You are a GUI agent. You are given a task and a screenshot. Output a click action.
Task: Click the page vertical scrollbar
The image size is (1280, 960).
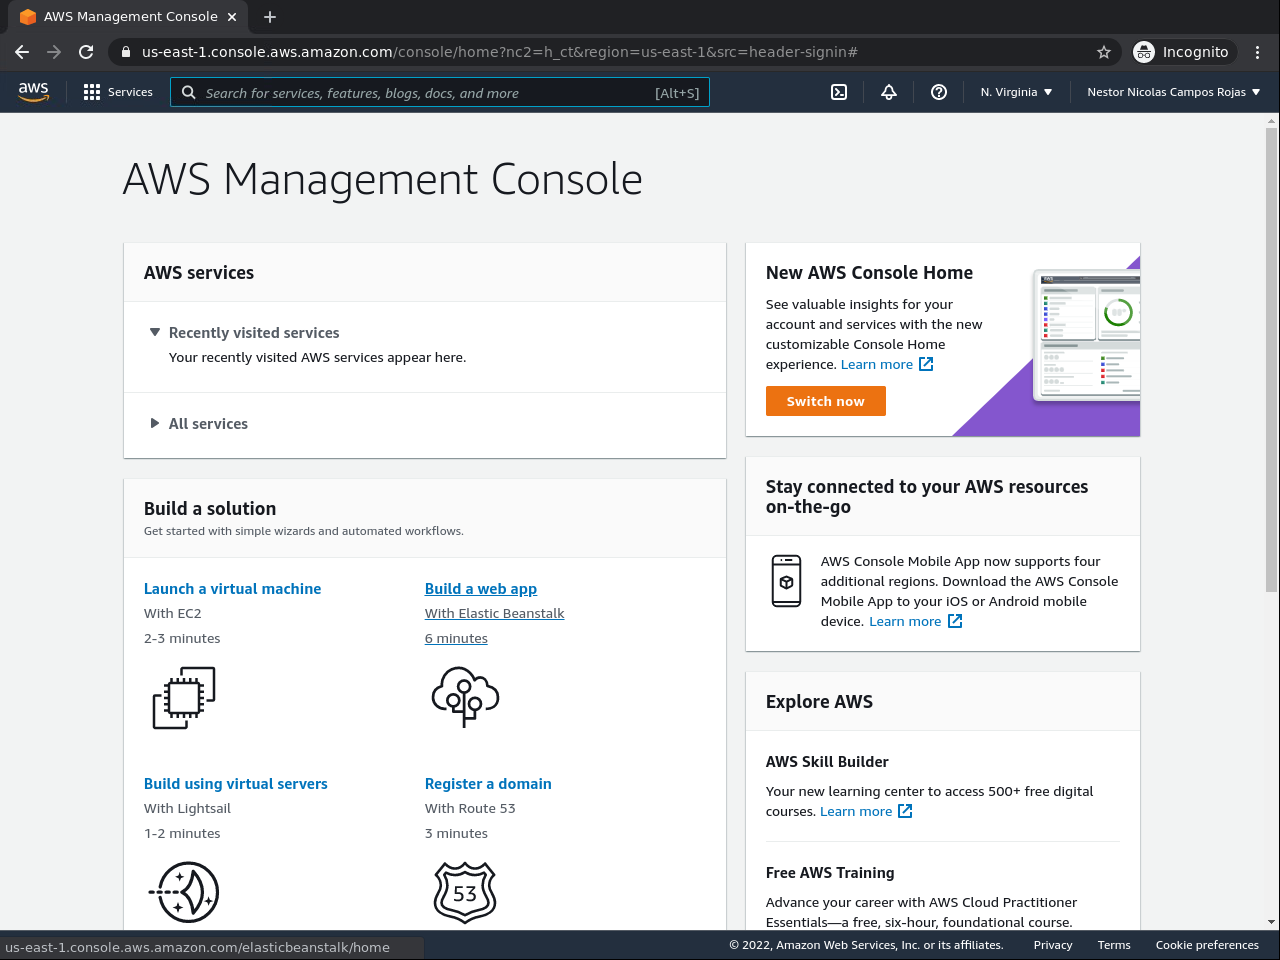[1272, 360]
